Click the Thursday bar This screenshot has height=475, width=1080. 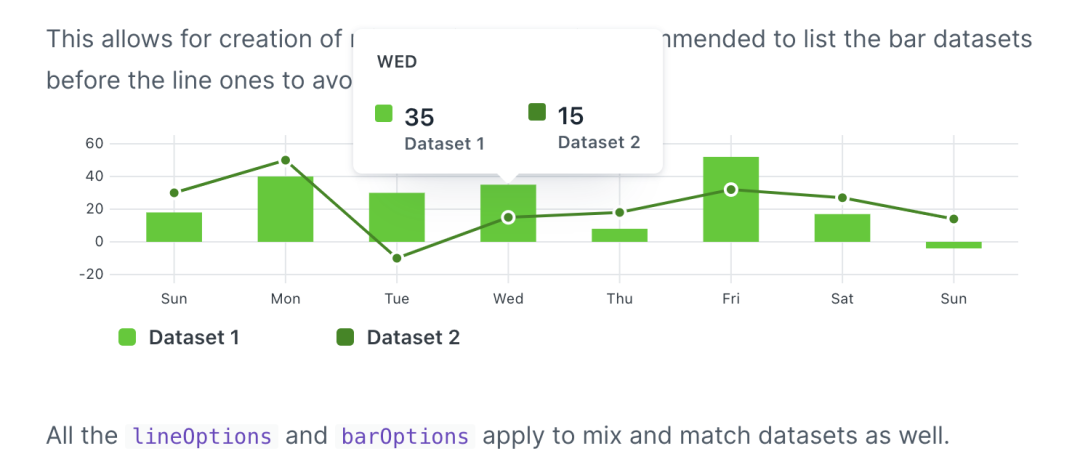620,235
